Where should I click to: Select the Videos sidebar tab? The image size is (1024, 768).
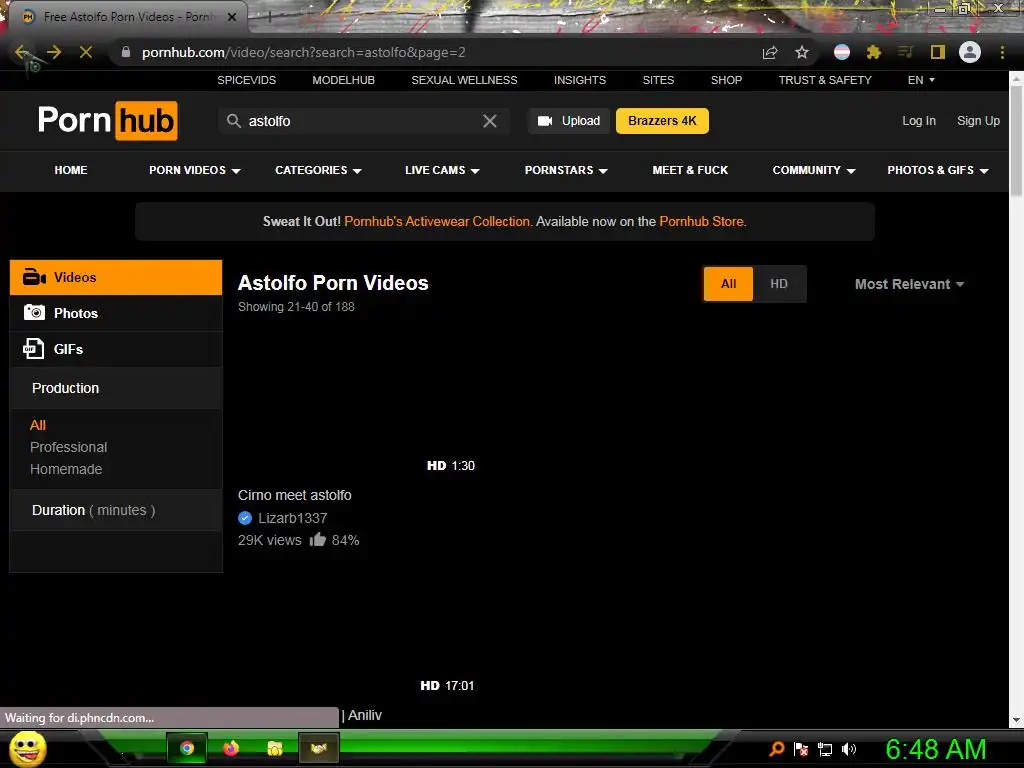[x=116, y=278]
